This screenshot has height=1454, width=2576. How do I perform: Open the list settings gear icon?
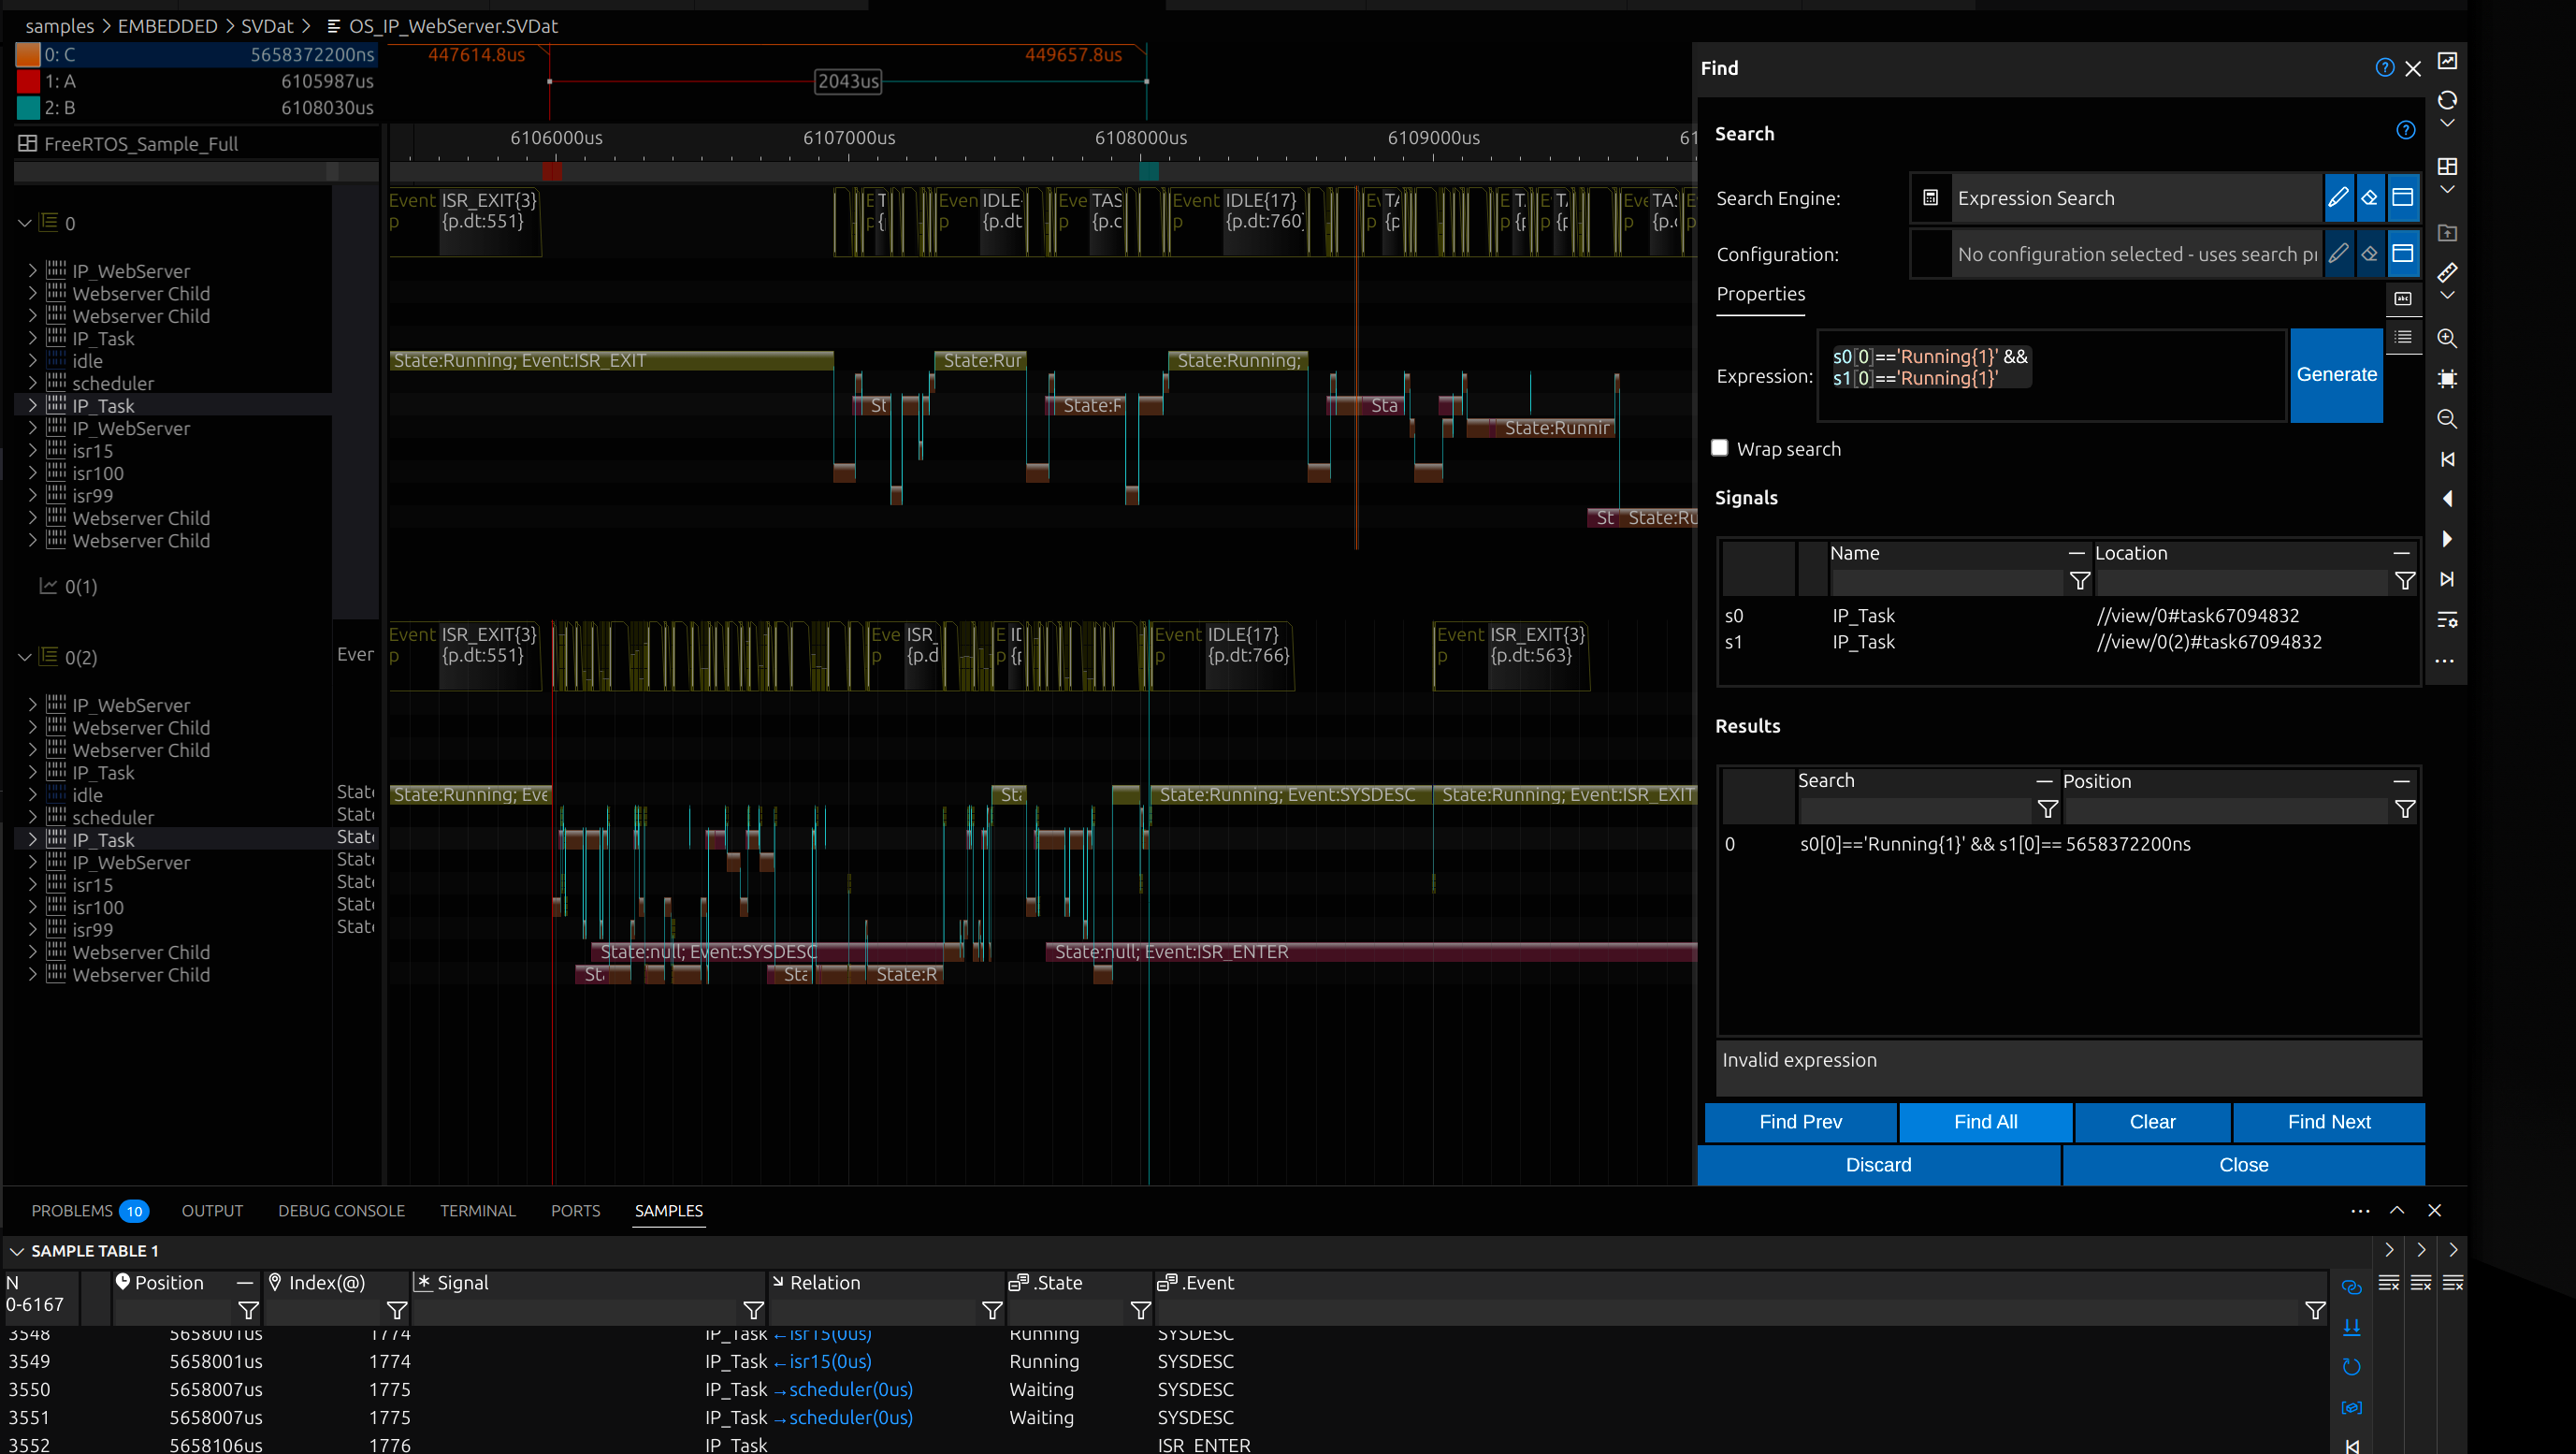click(x=2446, y=620)
